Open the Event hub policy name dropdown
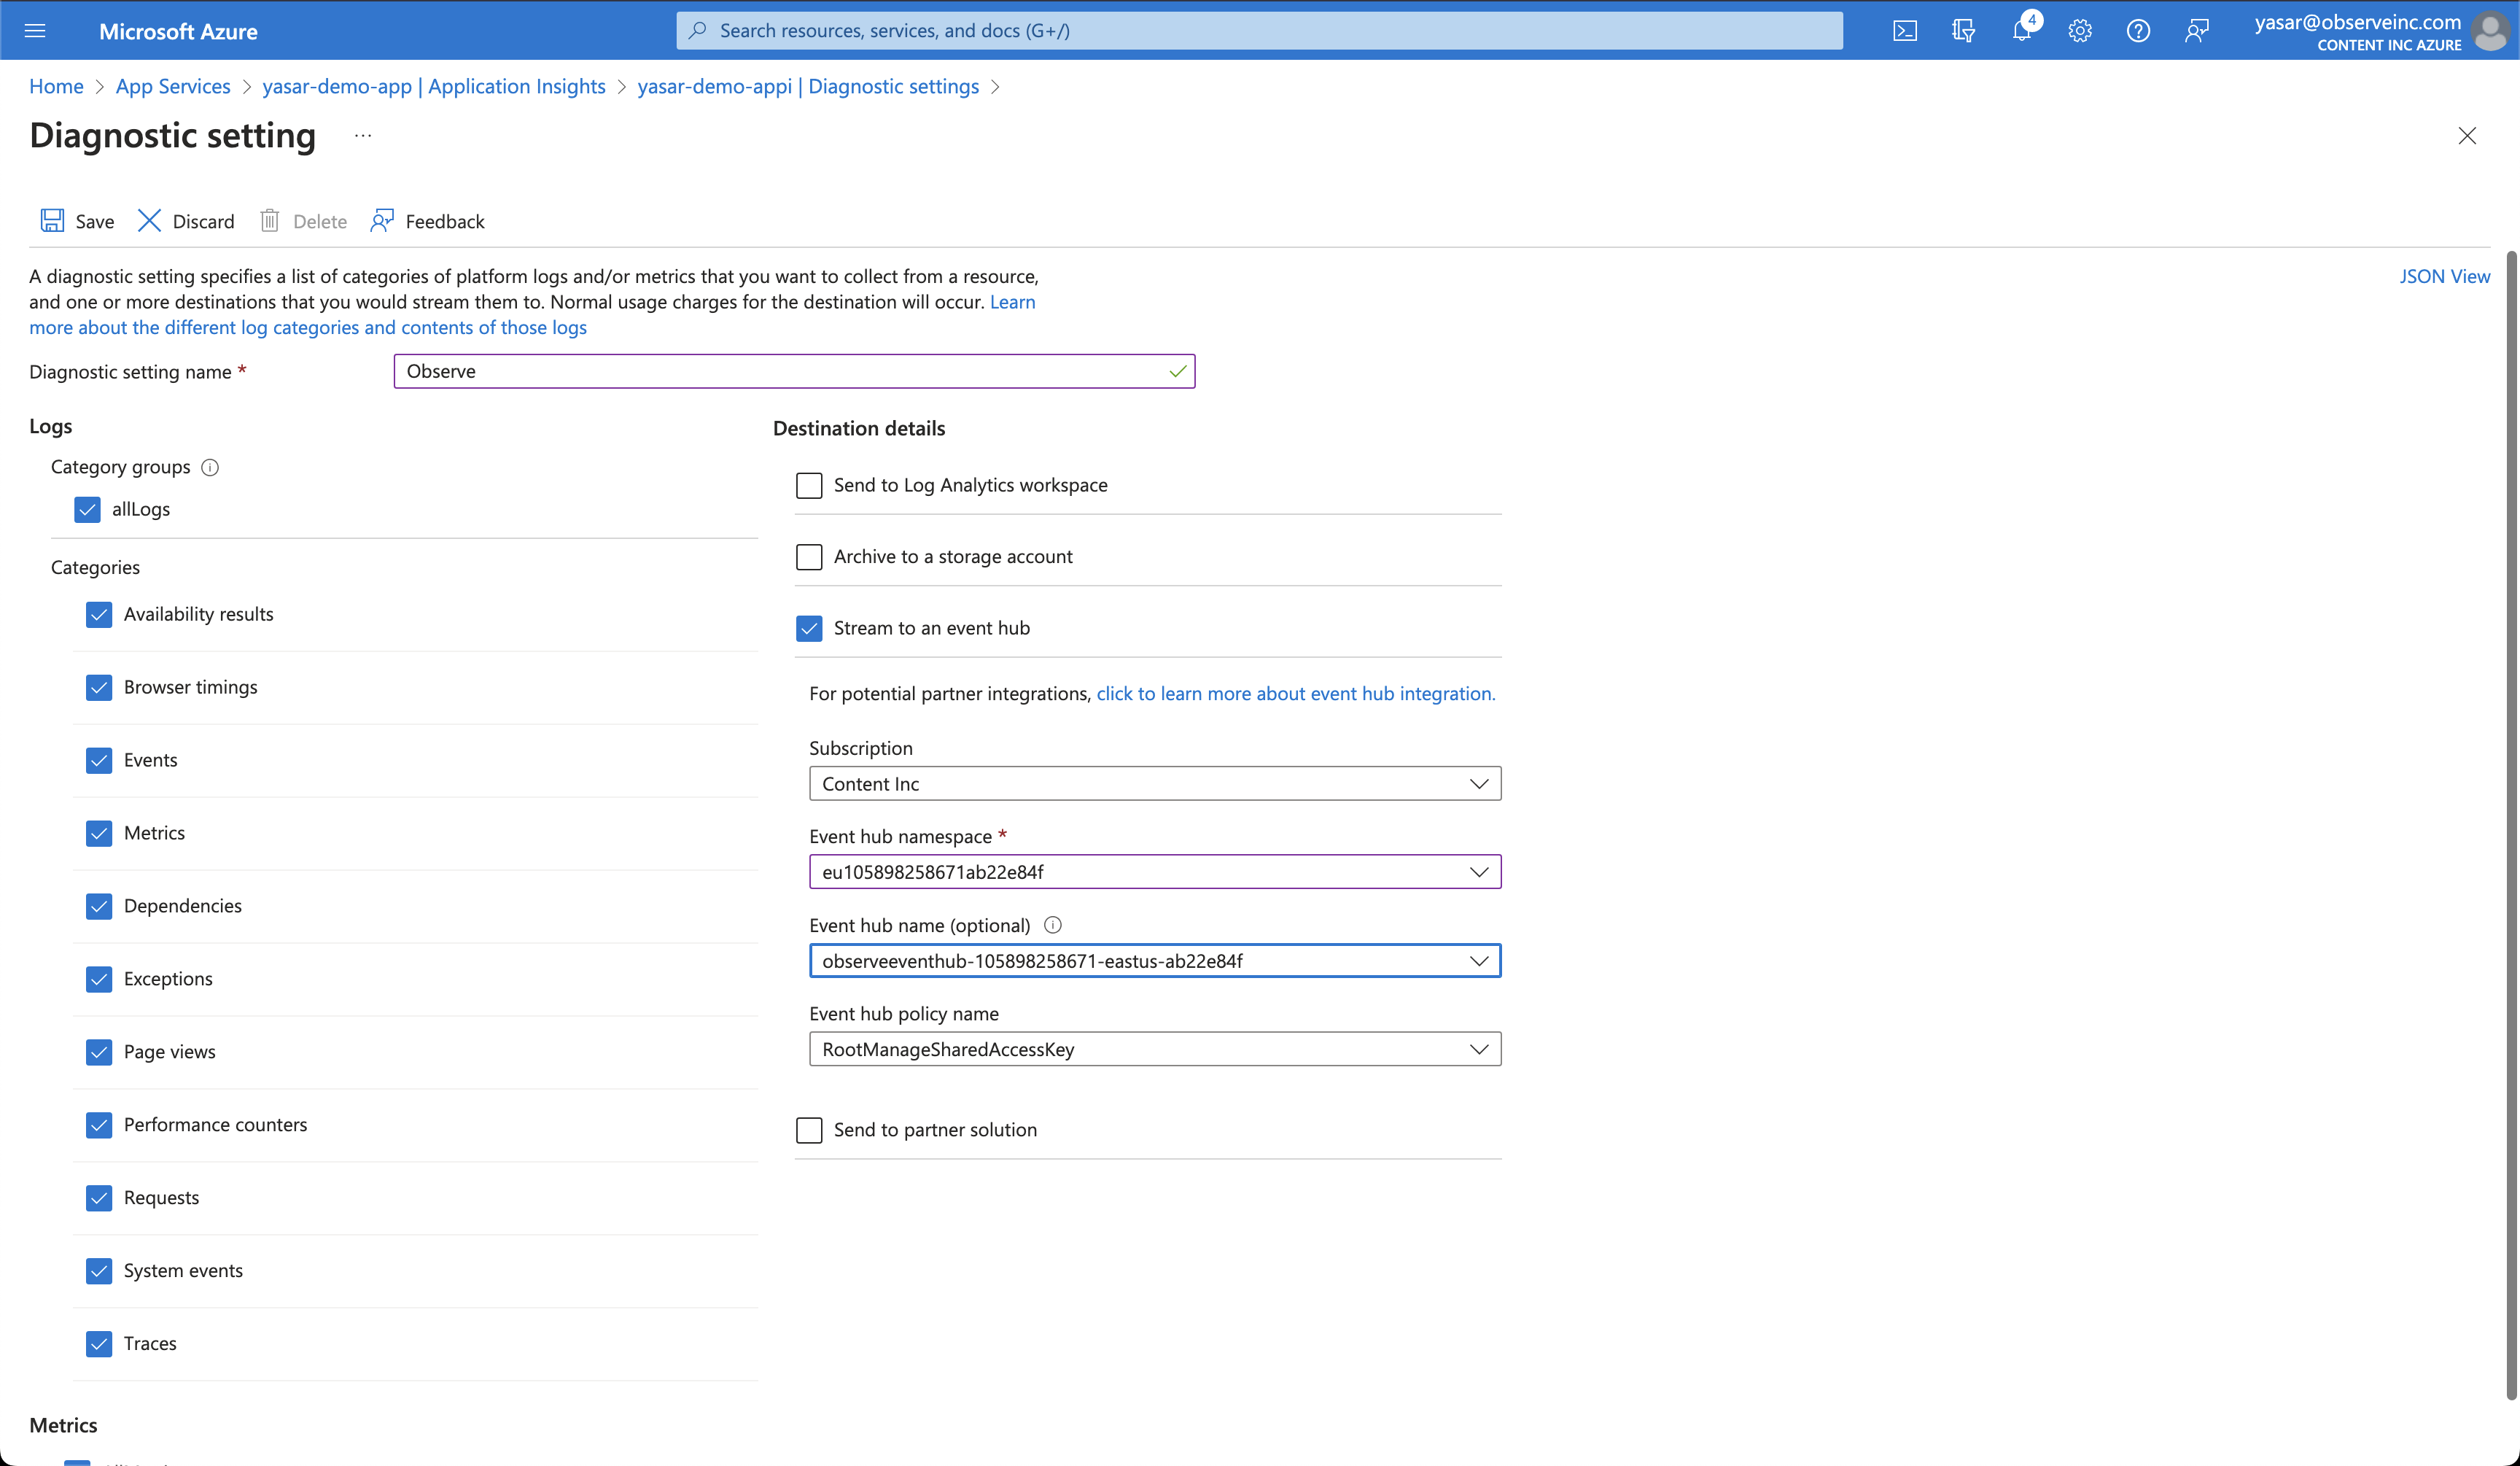Screen dimensions: 2520x1466 pos(1154,1049)
